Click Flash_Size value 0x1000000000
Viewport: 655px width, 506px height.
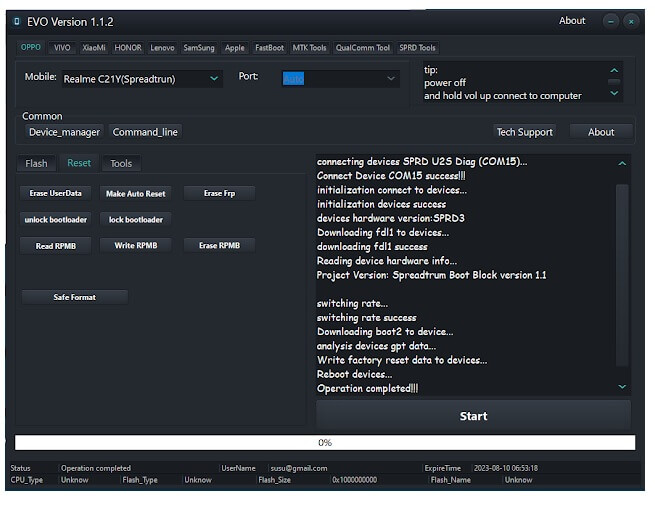[354, 480]
